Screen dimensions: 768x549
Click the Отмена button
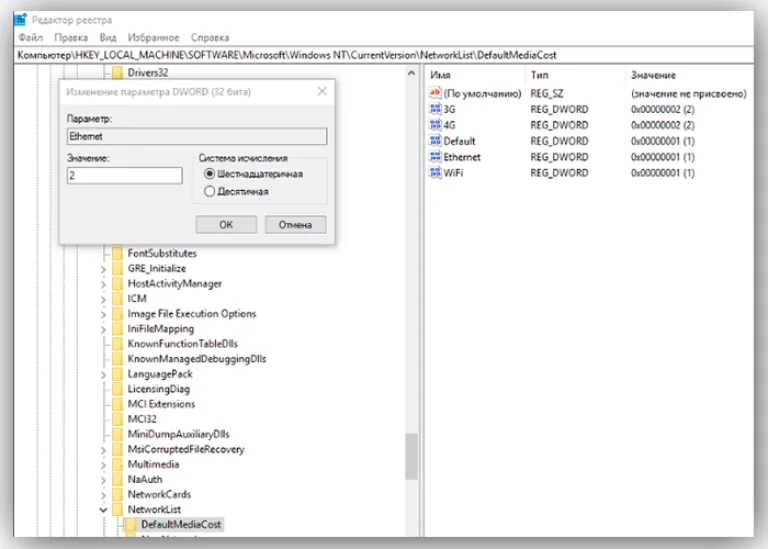tap(295, 225)
